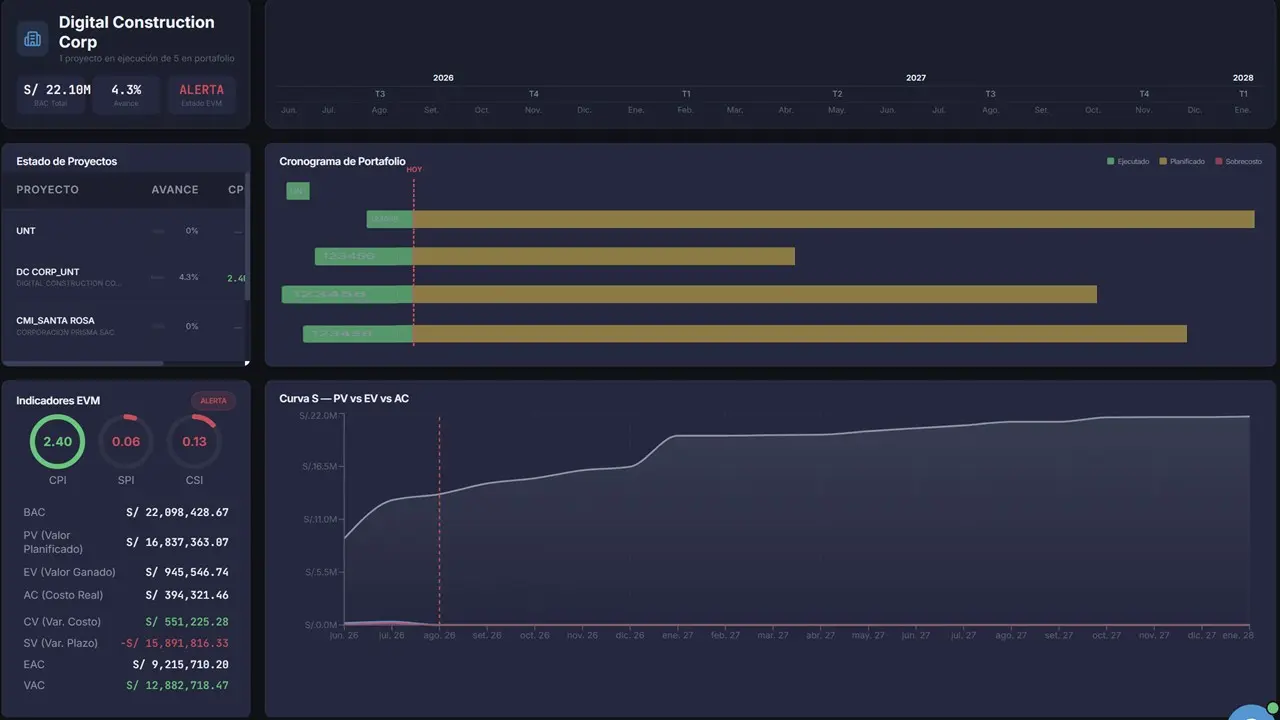Click the 0% avance value in UNT row
This screenshot has height=720, width=1280.
click(192, 231)
